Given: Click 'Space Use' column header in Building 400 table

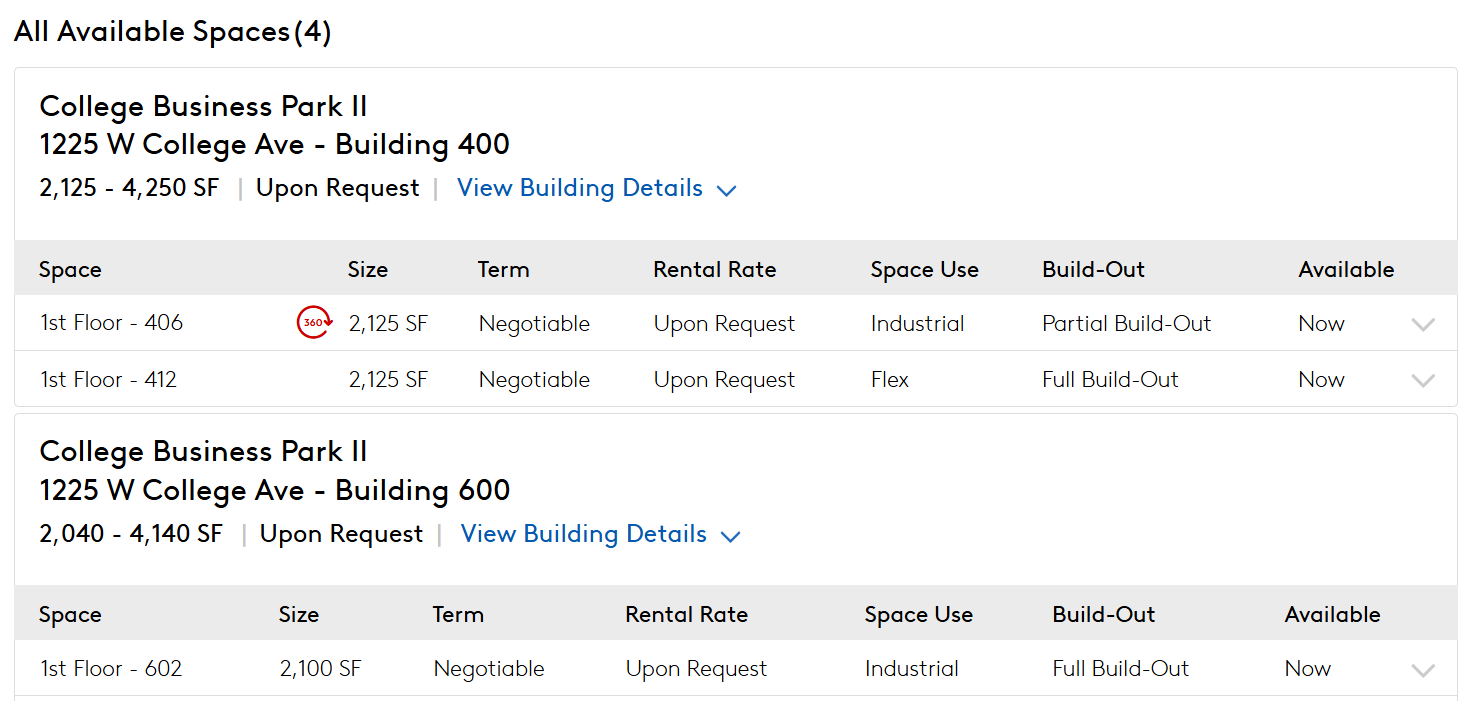Looking at the screenshot, I should [925, 269].
